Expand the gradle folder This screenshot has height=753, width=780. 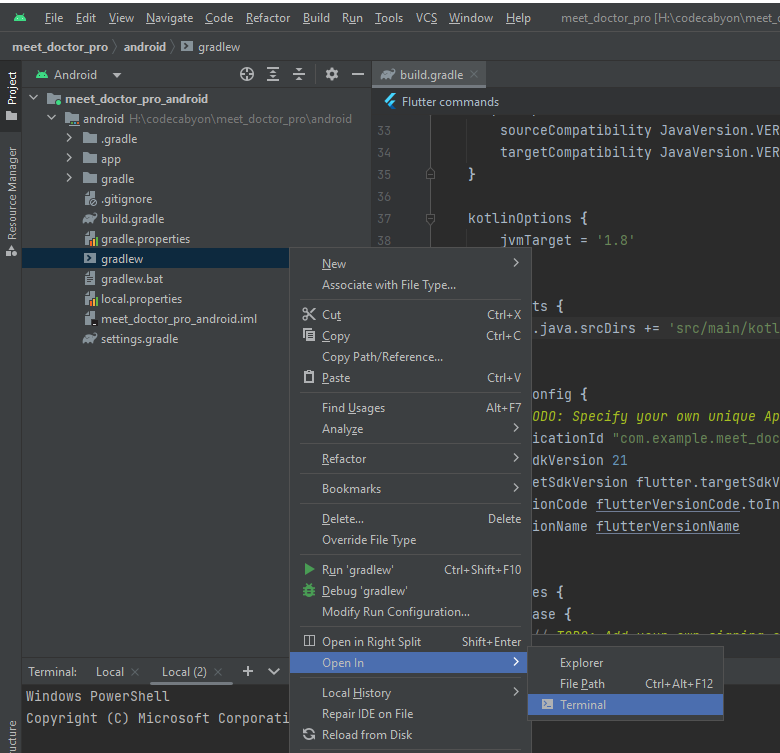pyautogui.click(x=69, y=178)
